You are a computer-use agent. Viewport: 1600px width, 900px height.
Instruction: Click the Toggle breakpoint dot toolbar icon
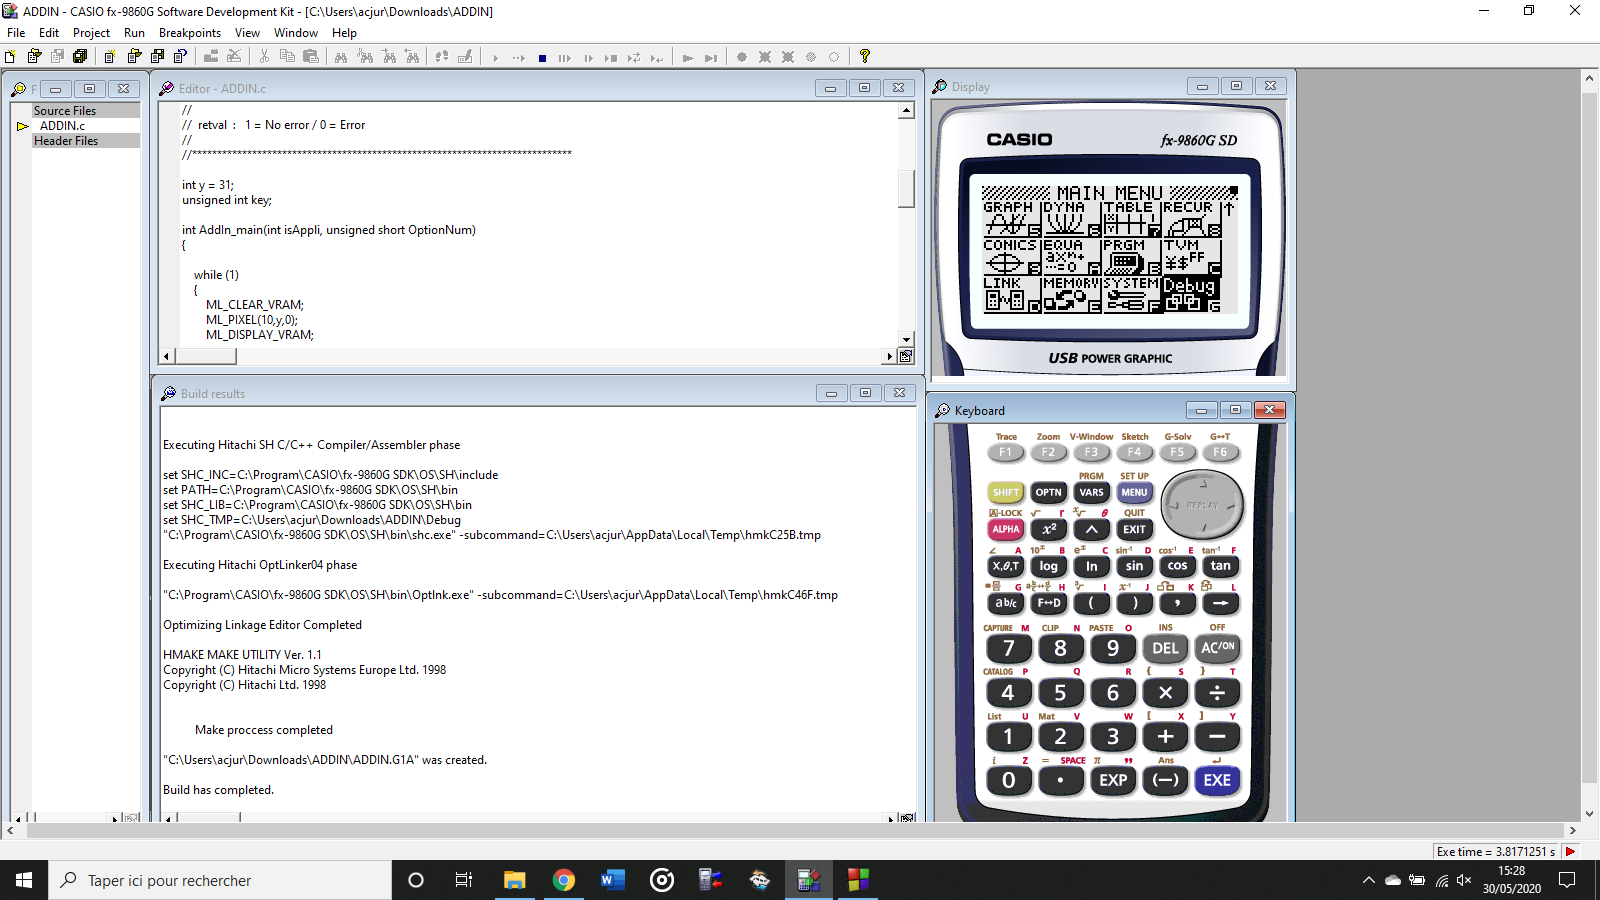click(742, 57)
